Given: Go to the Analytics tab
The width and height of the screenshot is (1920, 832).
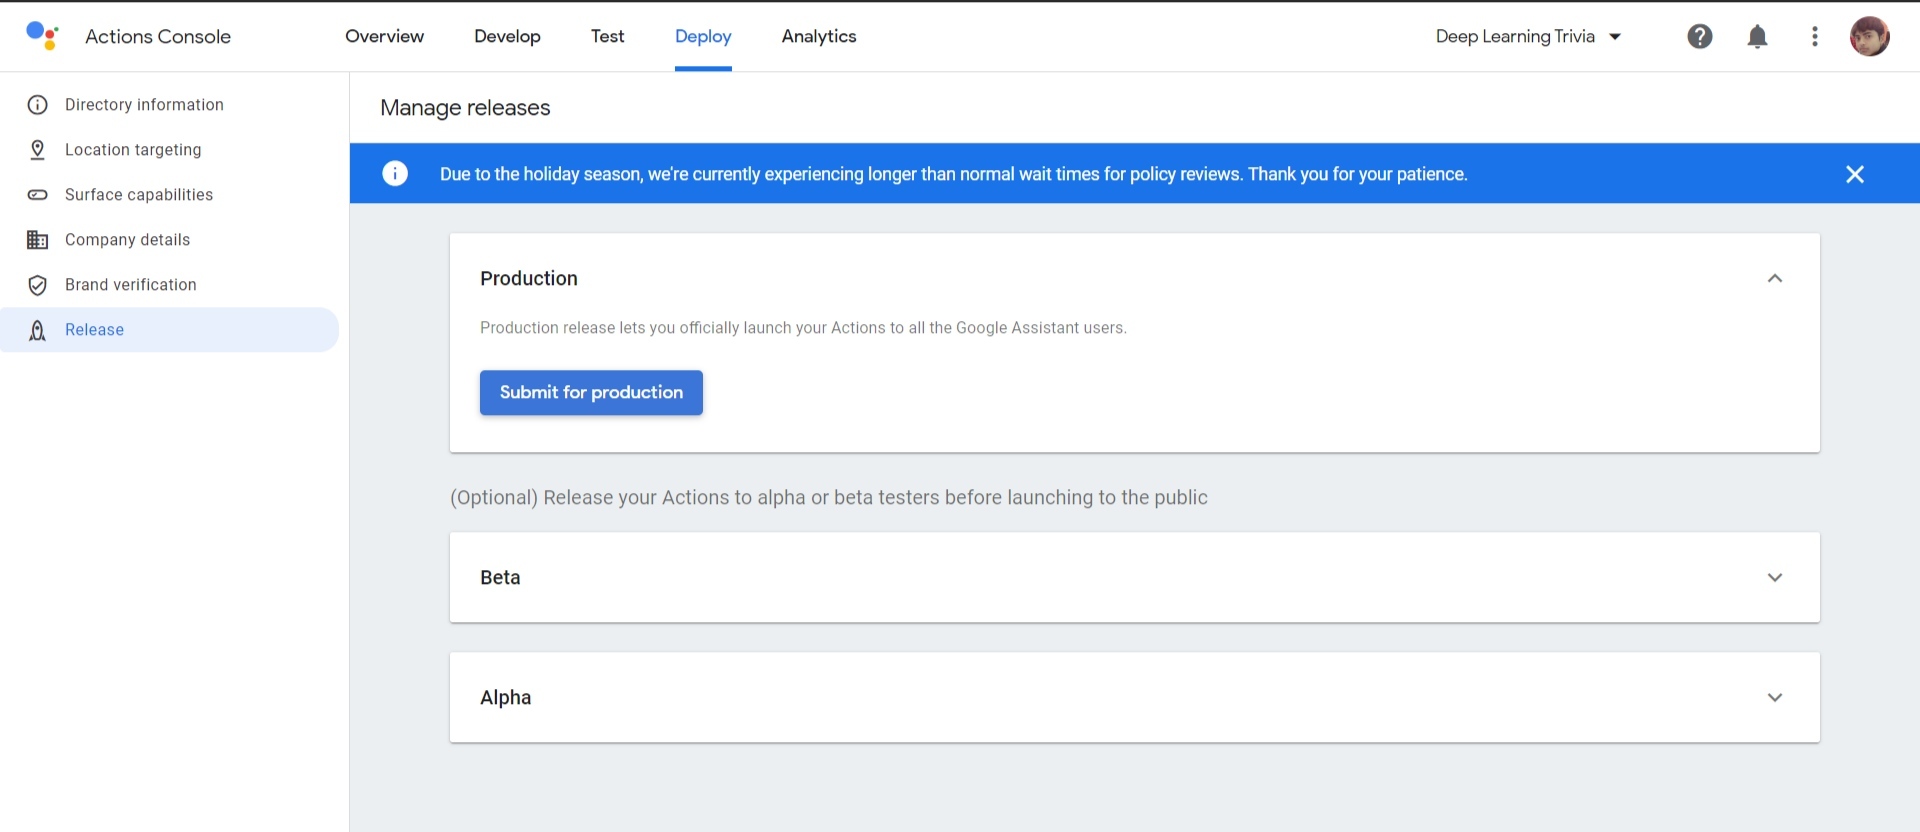Looking at the screenshot, I should [818, 37].
